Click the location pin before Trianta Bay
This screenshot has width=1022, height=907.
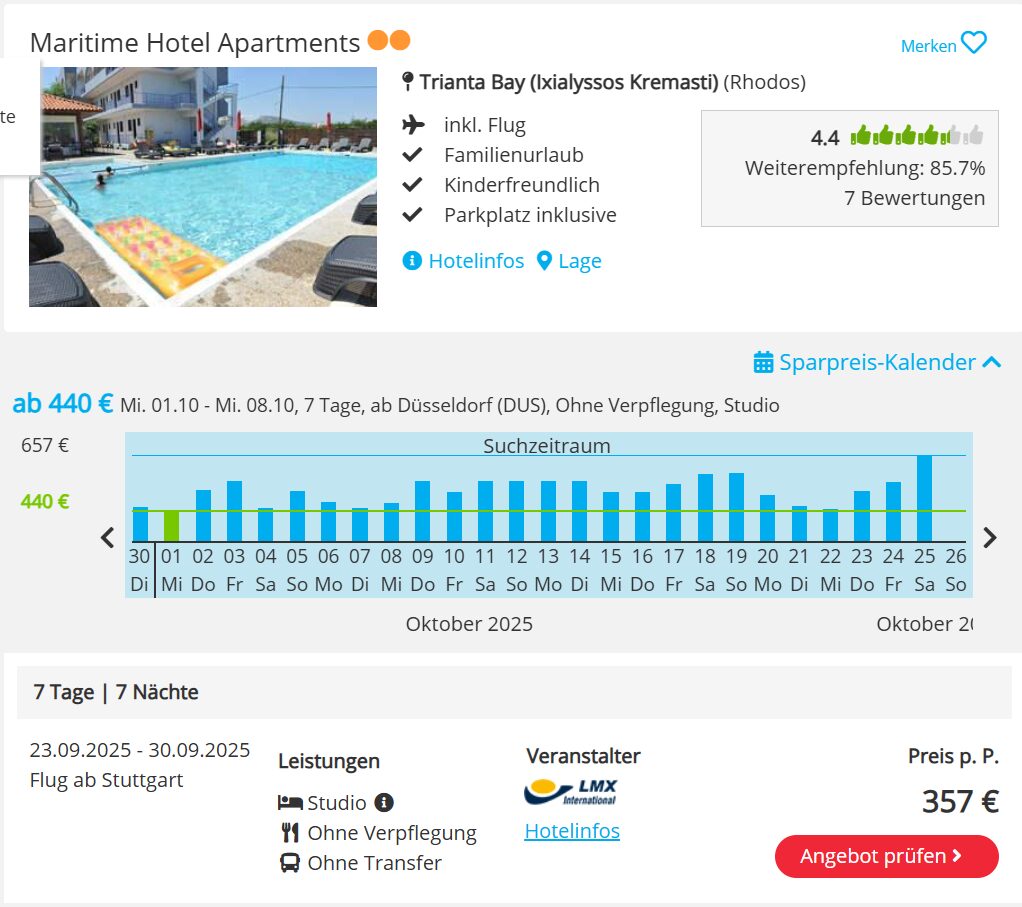(x=408, y=81)
